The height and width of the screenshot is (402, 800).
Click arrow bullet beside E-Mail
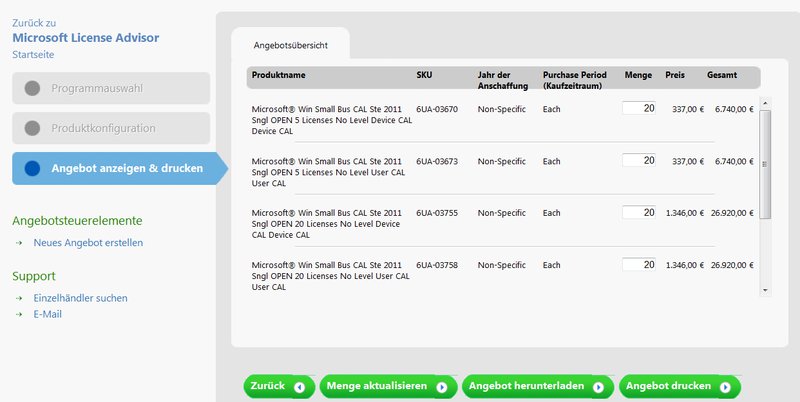pyautogui.click(x=19, y=315)
